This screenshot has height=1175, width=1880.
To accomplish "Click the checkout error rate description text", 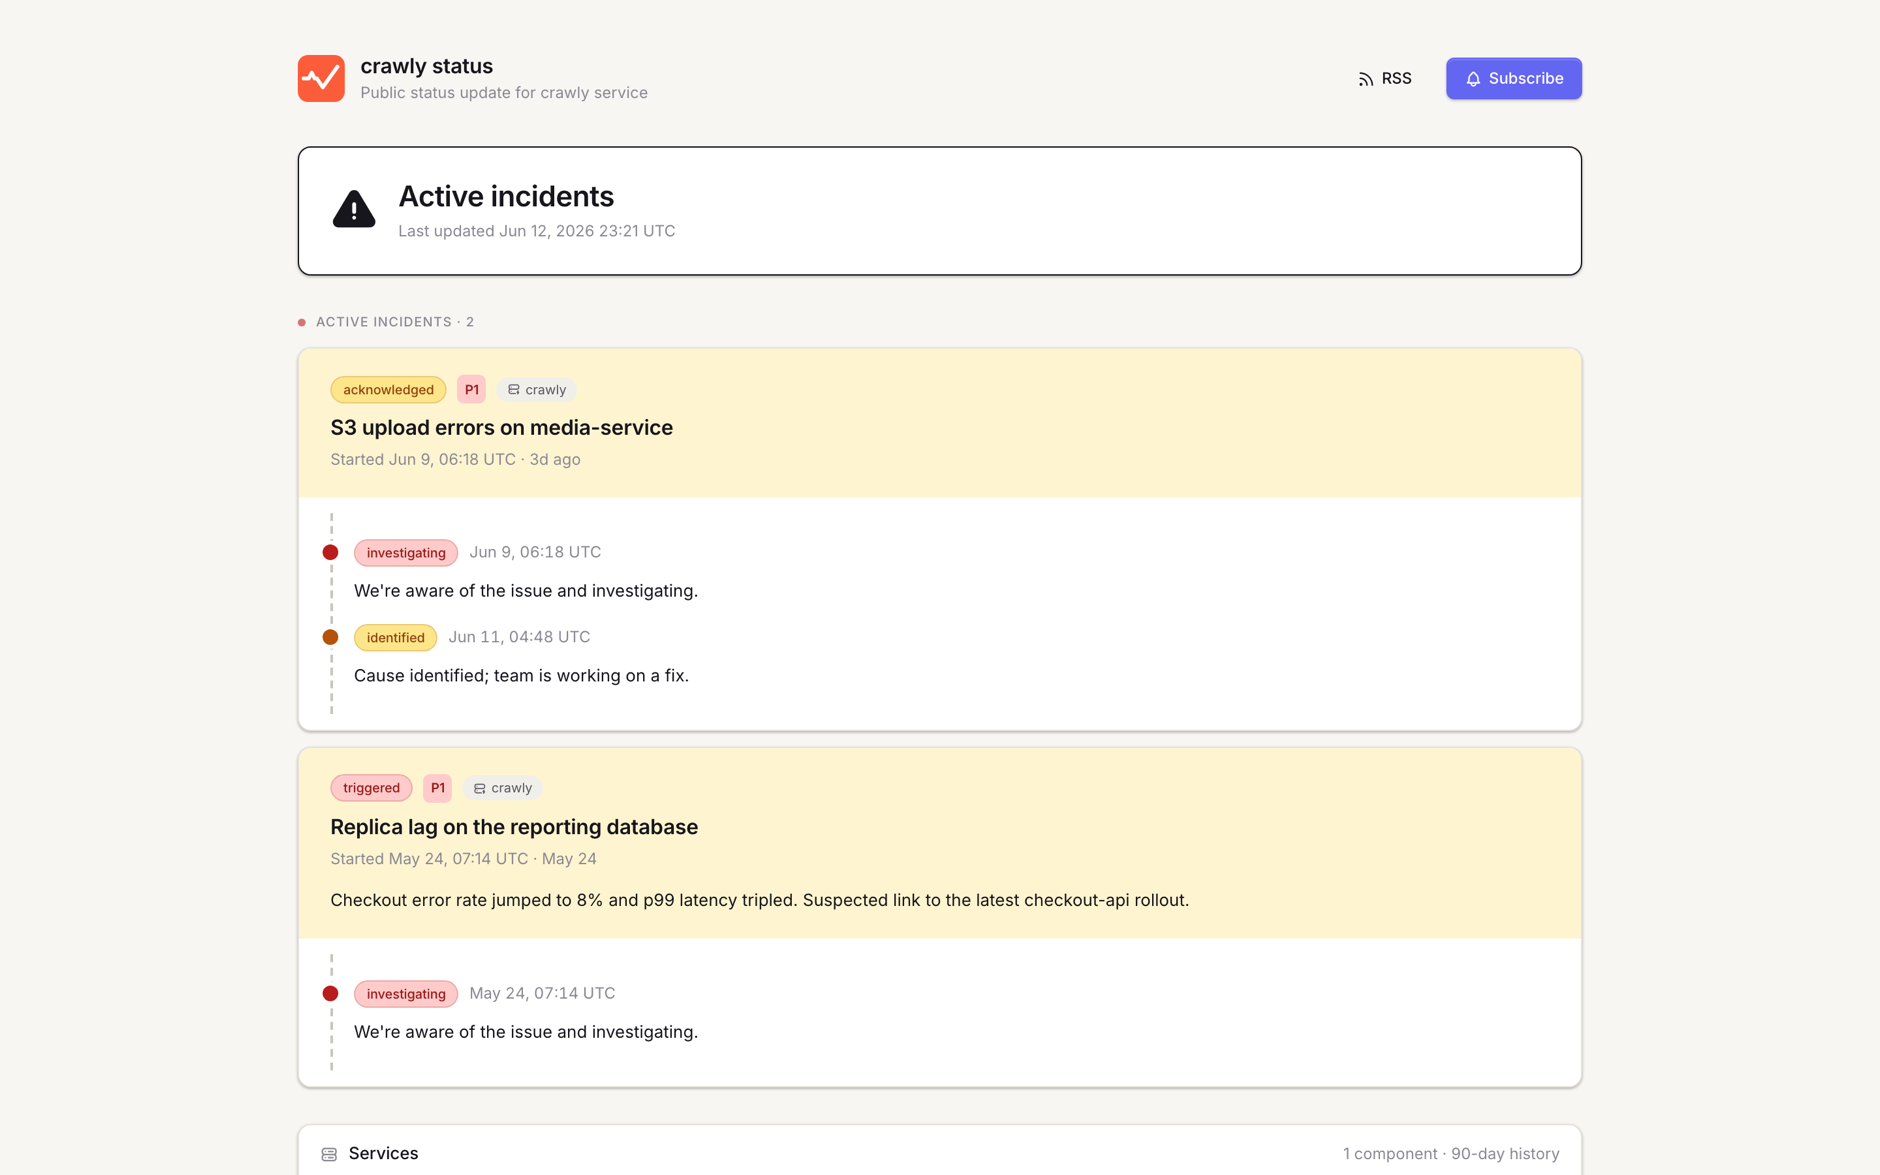I will (759, 900).
